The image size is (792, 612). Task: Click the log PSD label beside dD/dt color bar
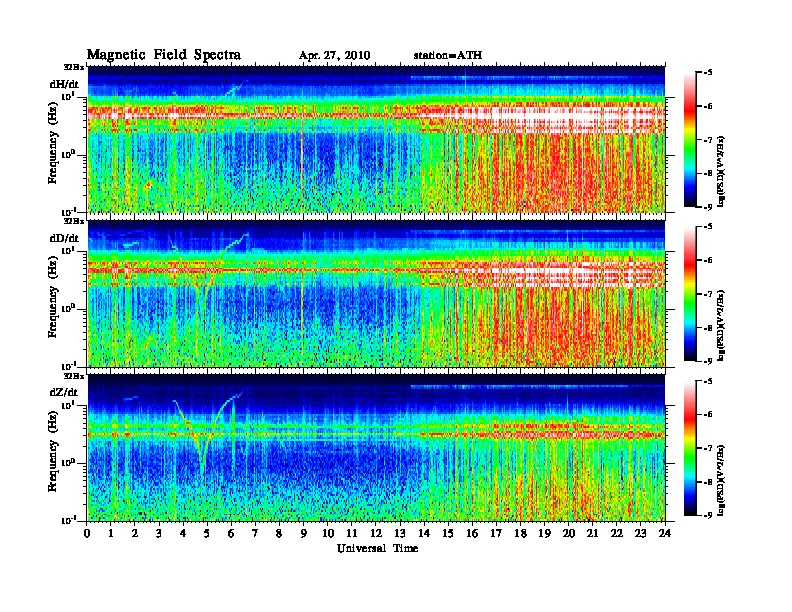[x=721, y=325]
